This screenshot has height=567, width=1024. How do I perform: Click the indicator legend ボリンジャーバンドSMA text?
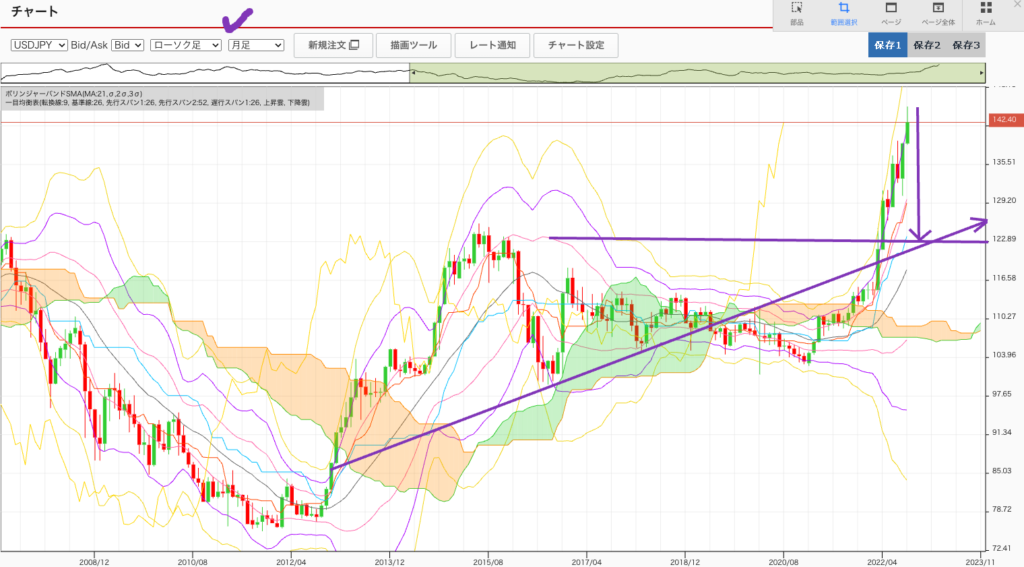pos(73,94)
